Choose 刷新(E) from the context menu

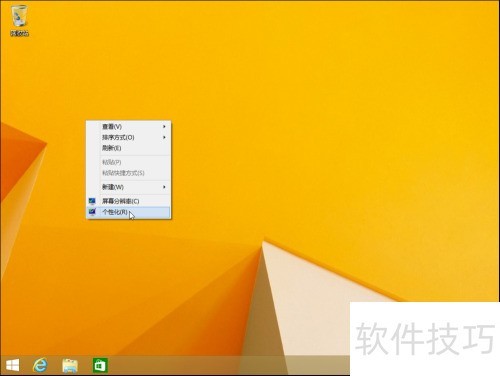[x=129, y=148]
